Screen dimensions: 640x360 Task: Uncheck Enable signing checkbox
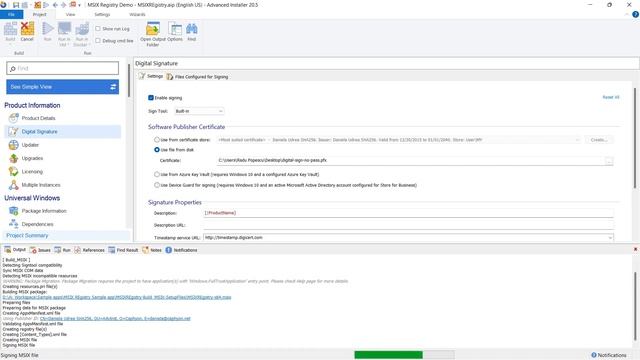point(151,98)
